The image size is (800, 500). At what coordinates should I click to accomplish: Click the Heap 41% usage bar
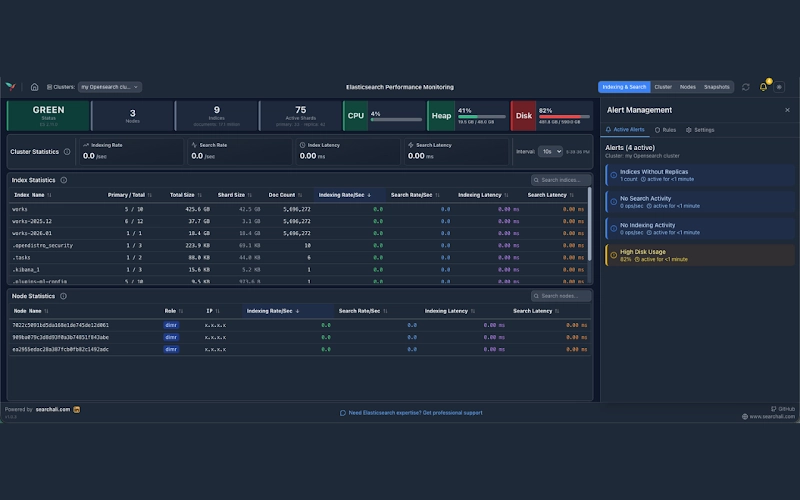coord(482,117)
